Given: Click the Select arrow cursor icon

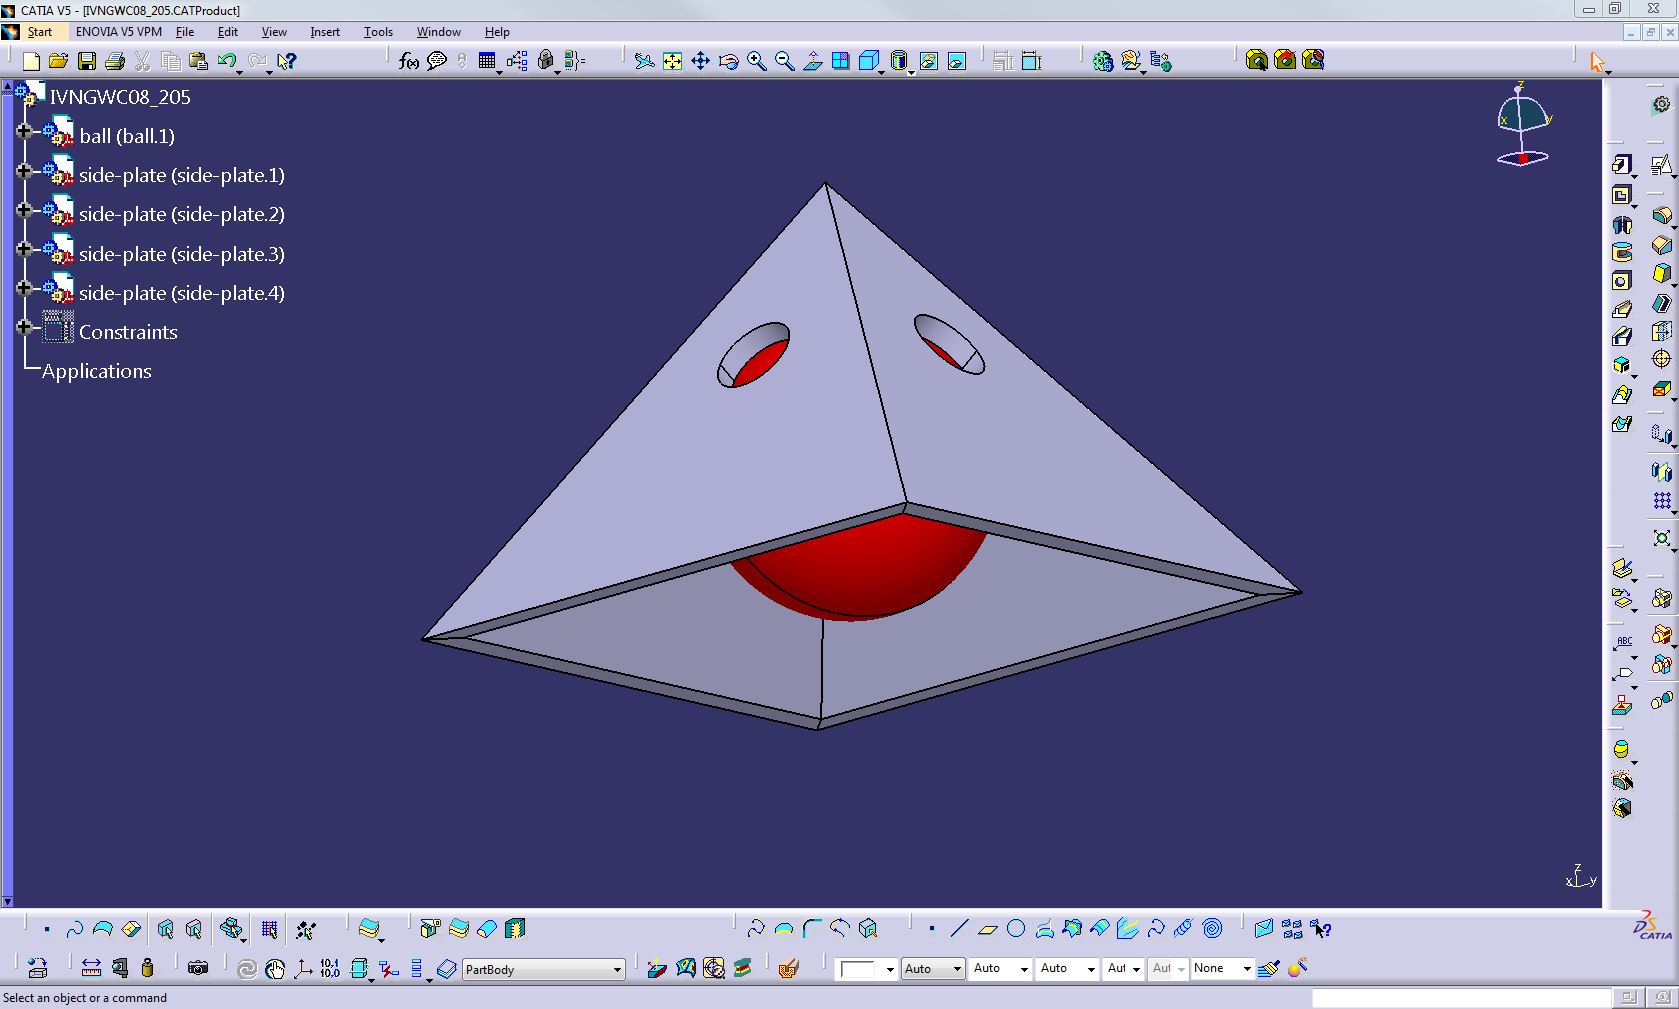Looking at the screenshot, I should point(1597,62).
